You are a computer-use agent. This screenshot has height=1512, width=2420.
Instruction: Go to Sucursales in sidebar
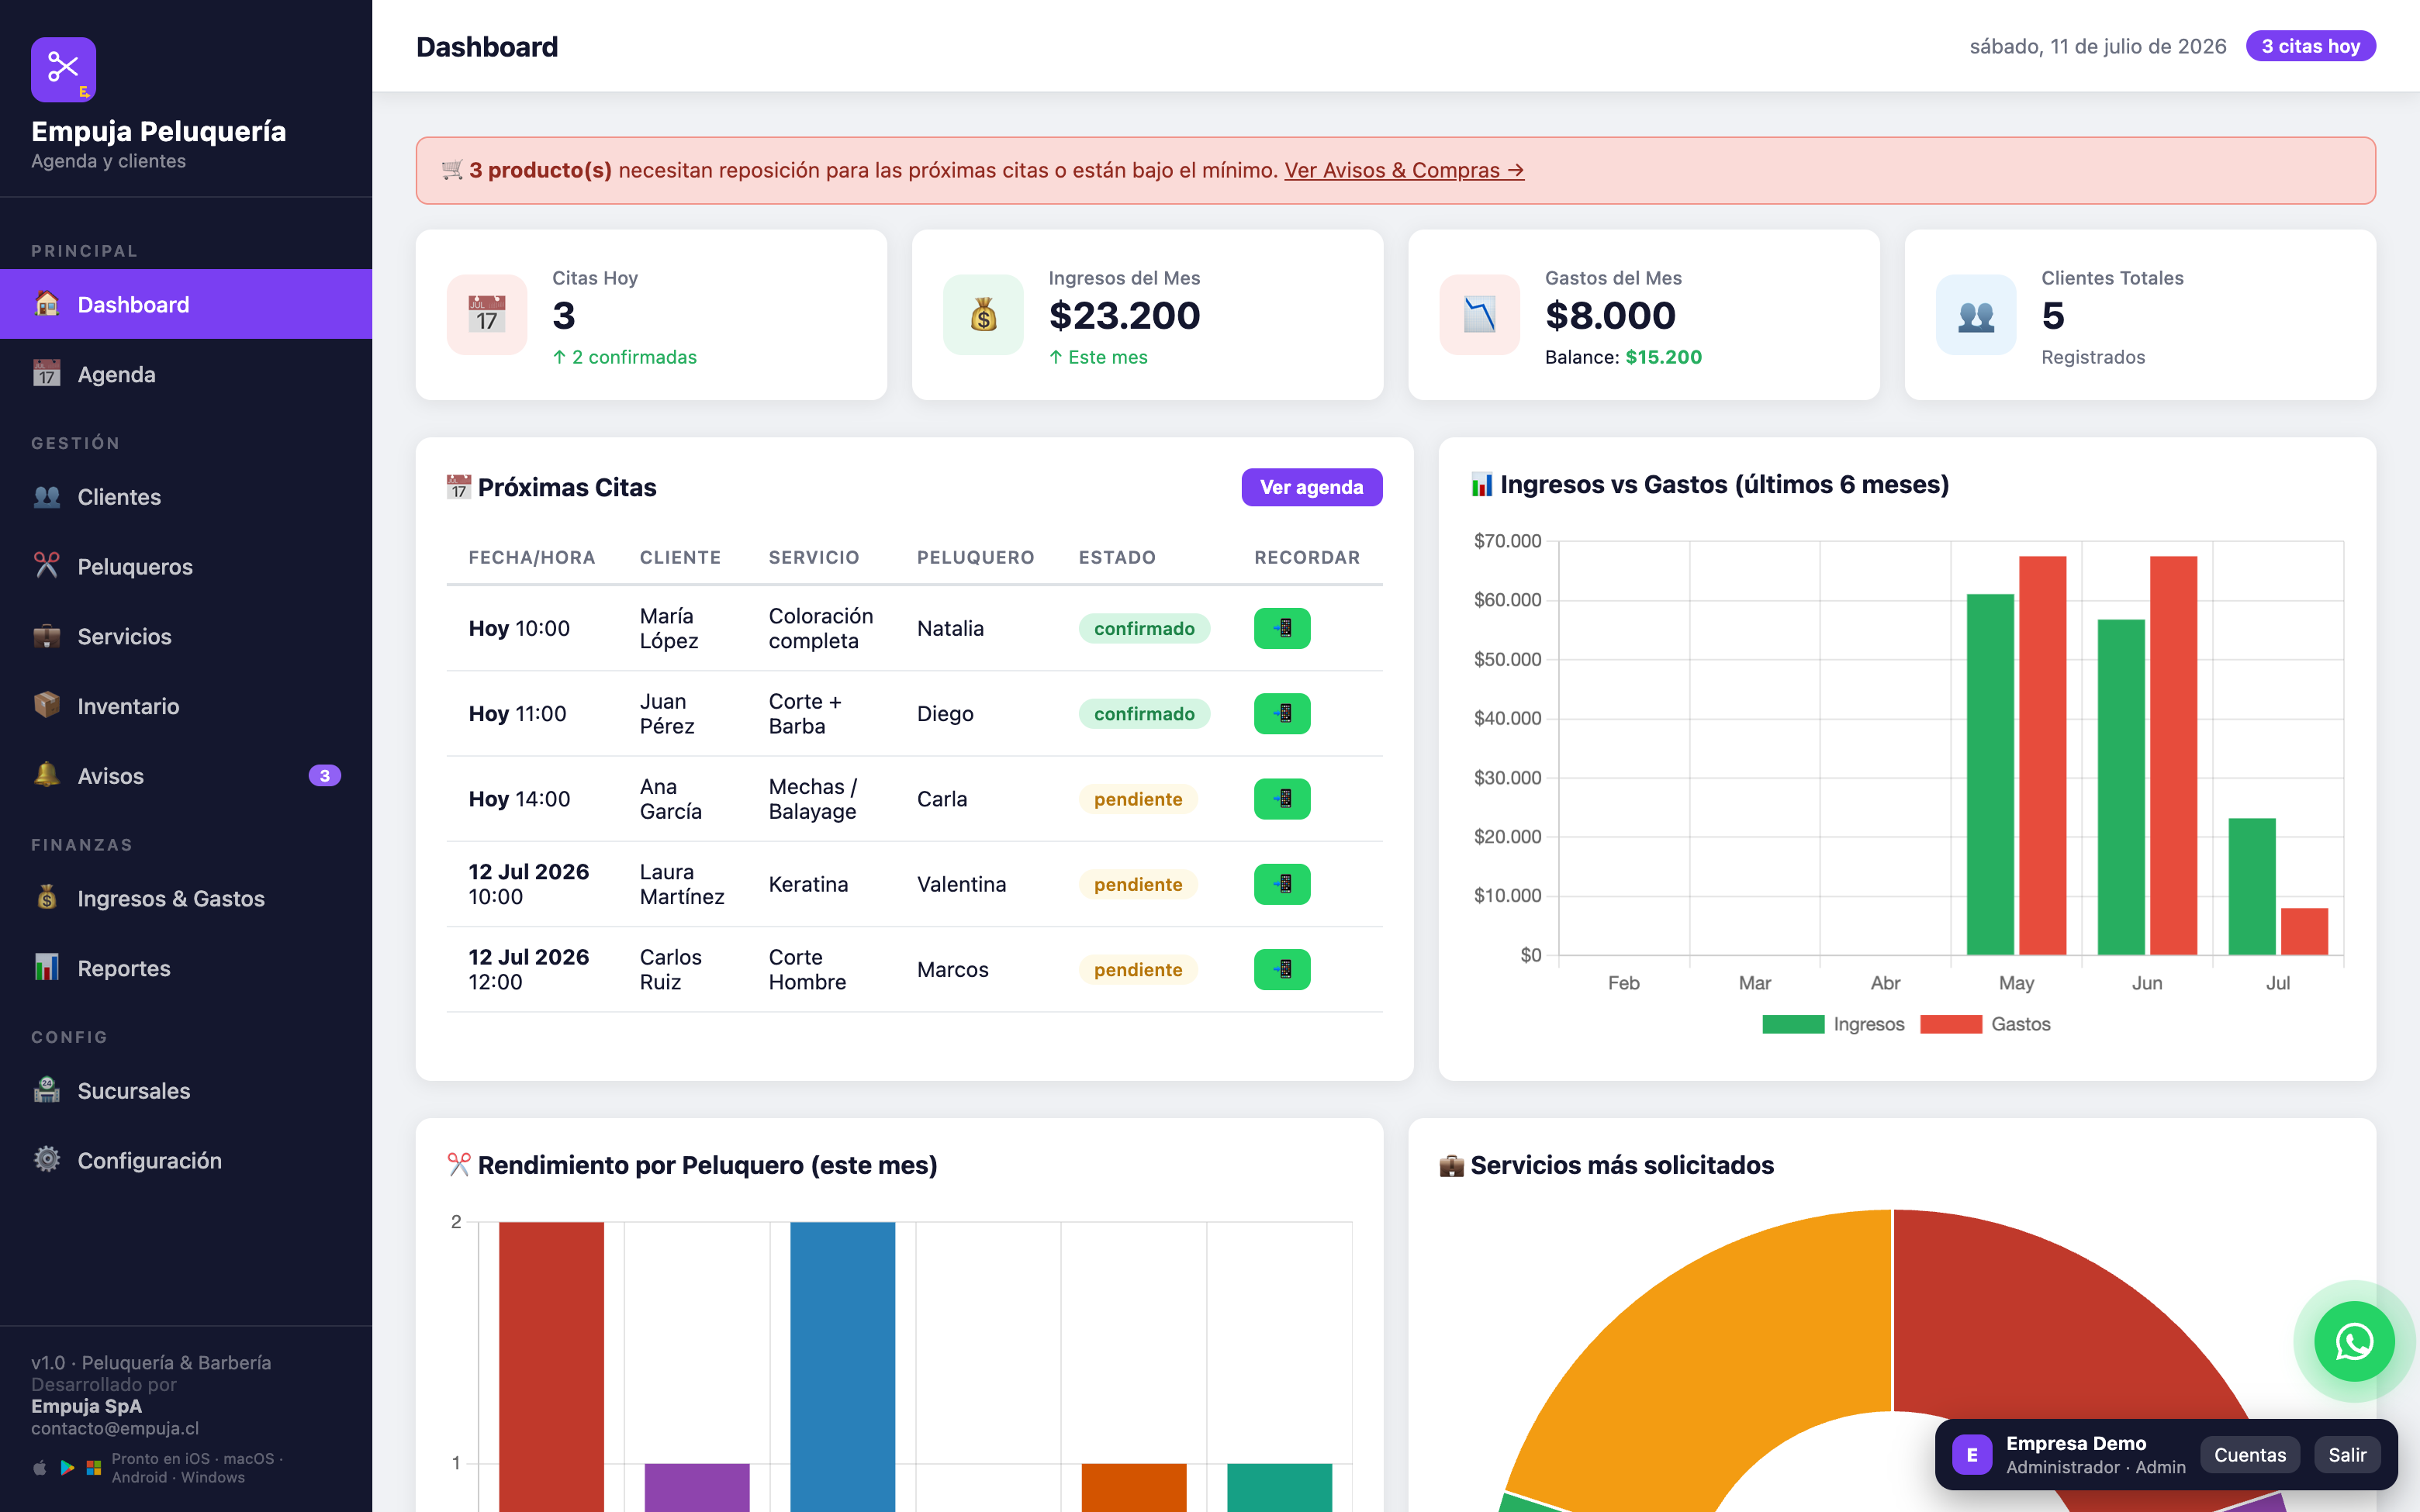[186, 1090]
